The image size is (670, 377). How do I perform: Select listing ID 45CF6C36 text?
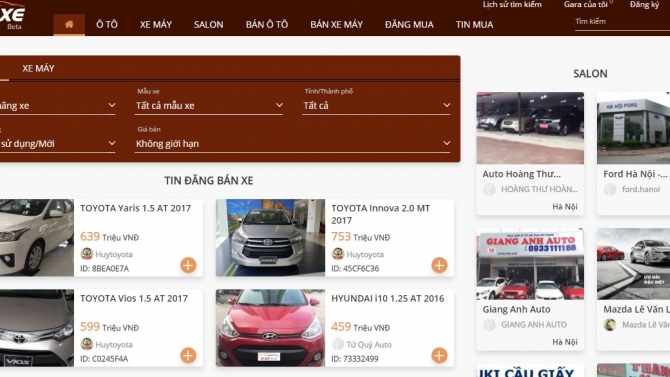[x=355, y=268]
